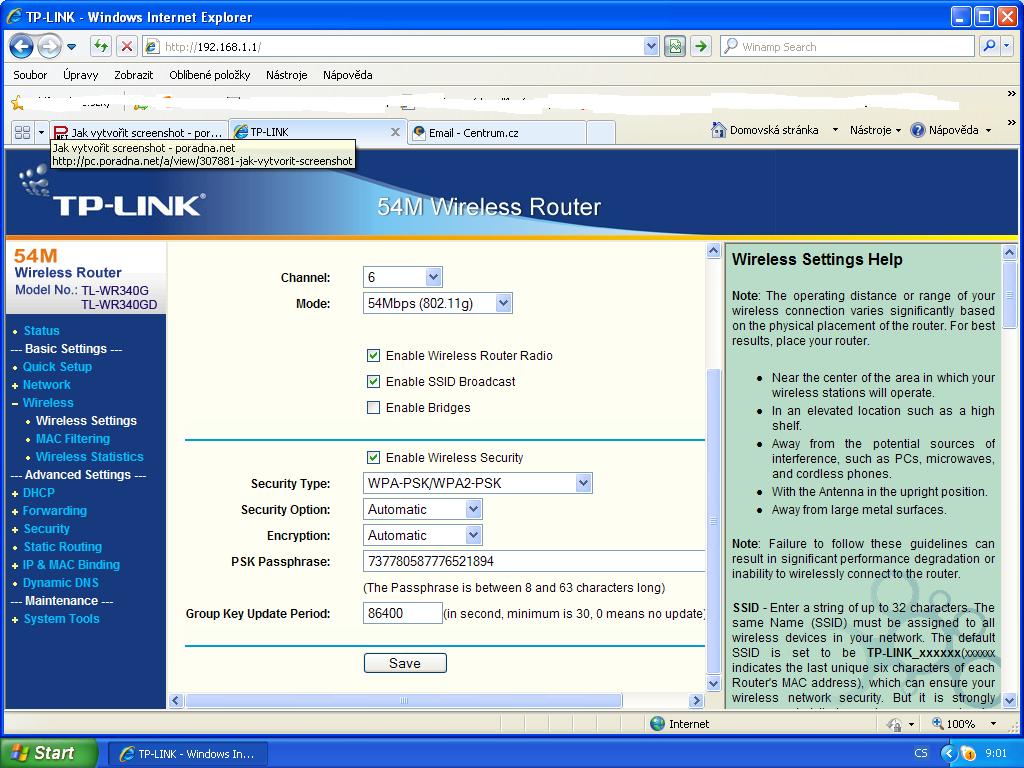Open the Zobrazit menu

[133, 75]
